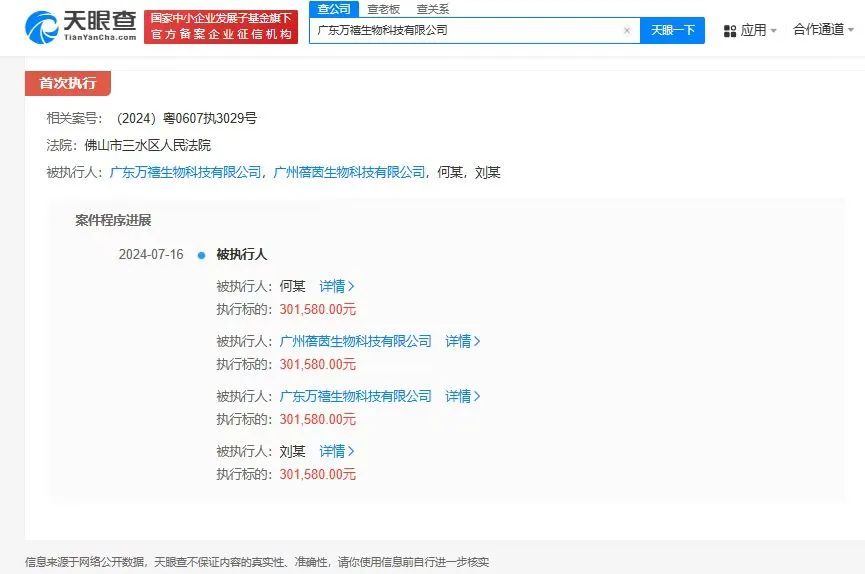Click the 案件程序进展 heading
This screenshot has width=865, height=574.
(113, 220)
